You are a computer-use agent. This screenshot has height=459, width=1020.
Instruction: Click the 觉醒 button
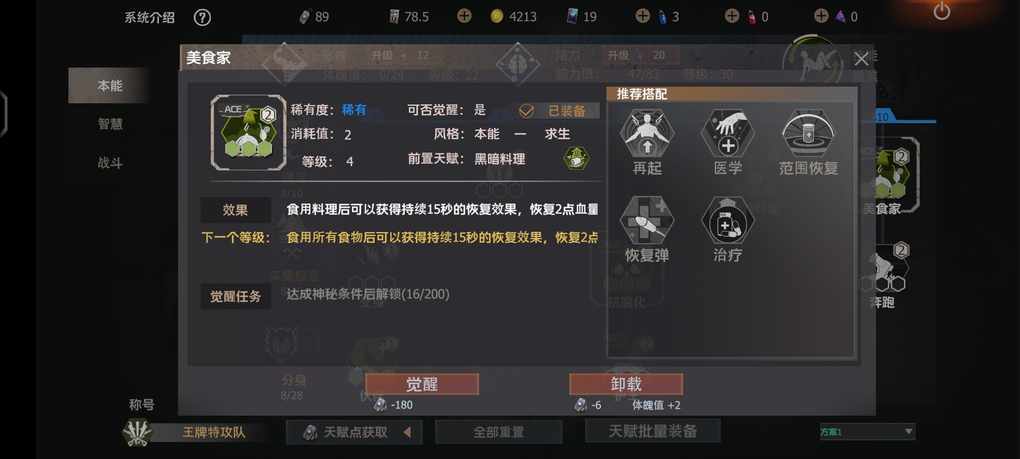coord(422,384)
